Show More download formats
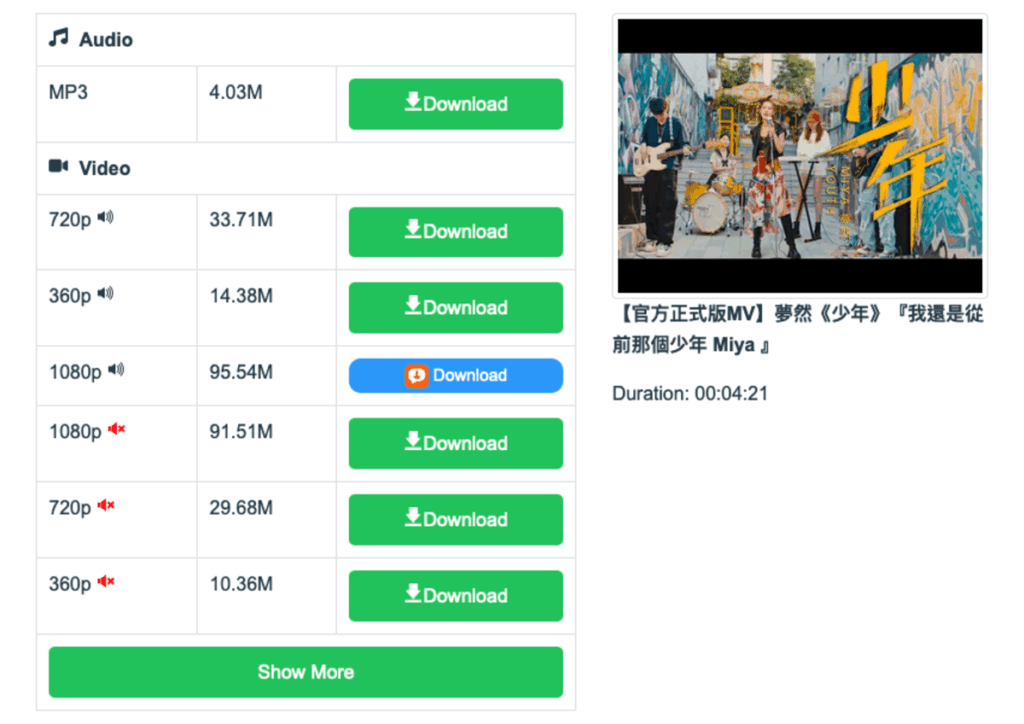 coord(306,672)
